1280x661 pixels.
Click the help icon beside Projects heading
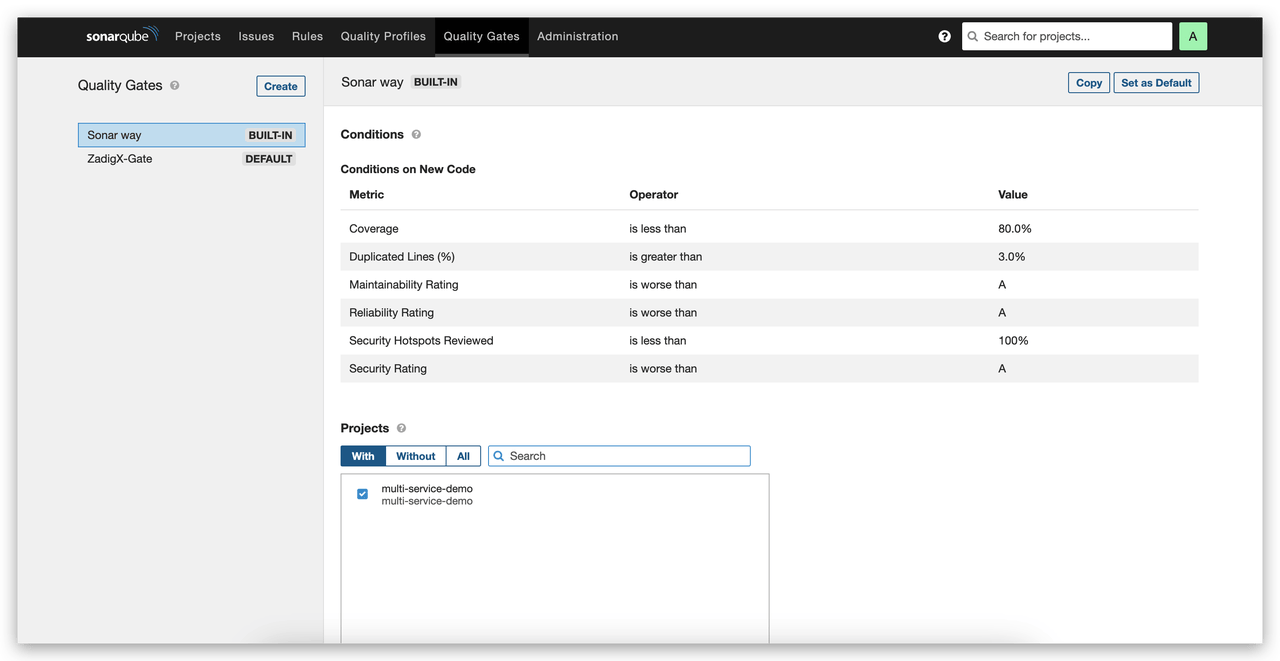[x=401, y=429]
